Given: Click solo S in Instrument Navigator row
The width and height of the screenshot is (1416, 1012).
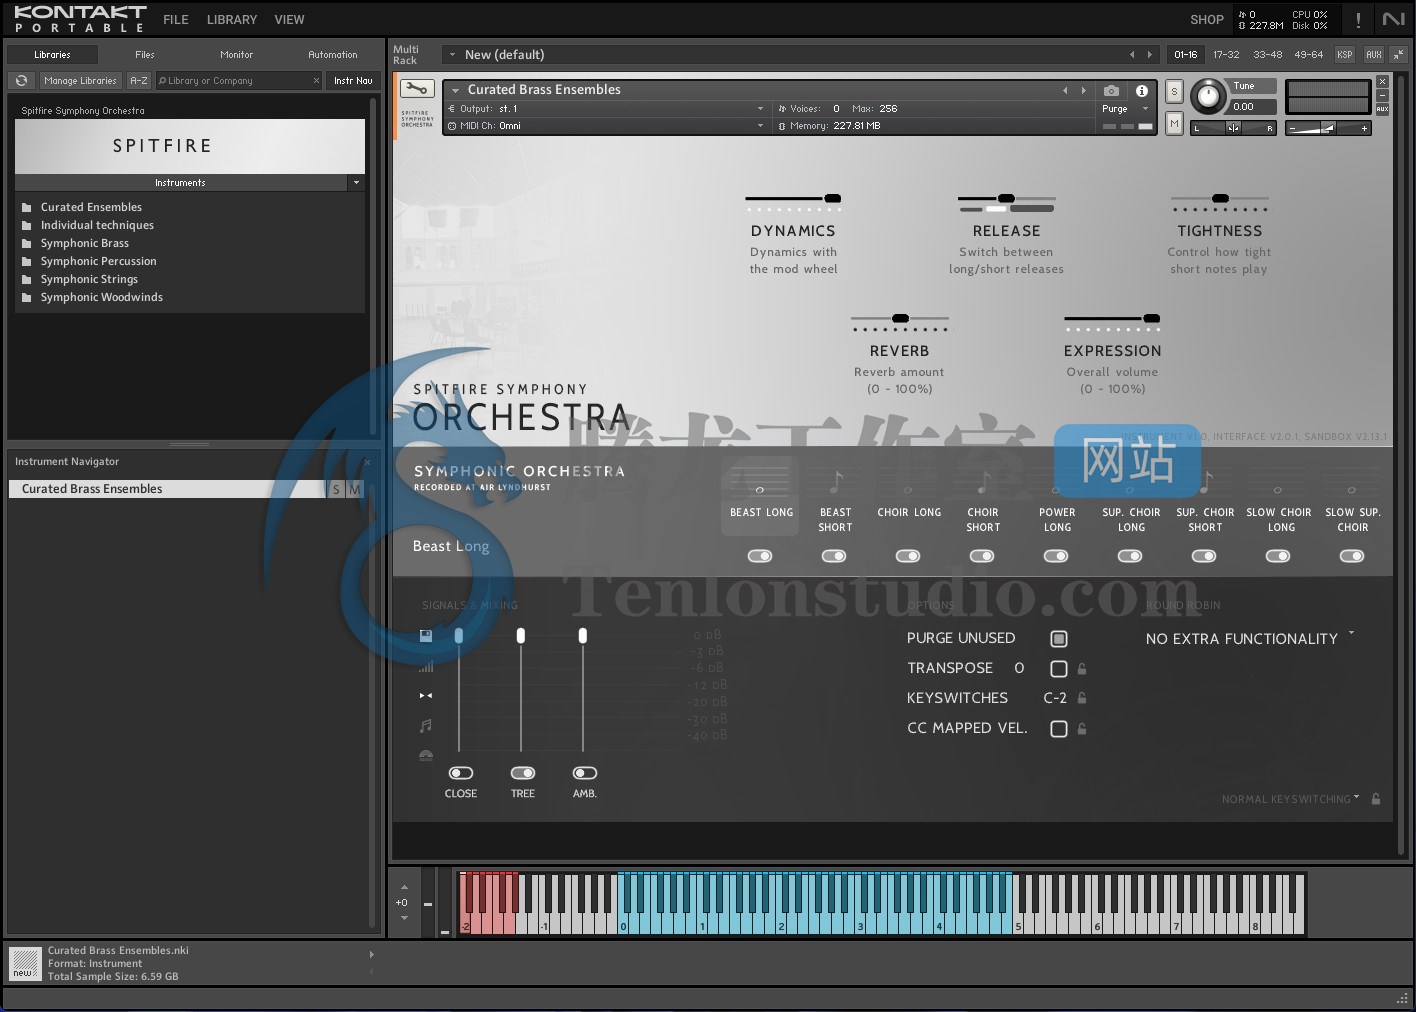Looking at the screenshot, I should (336, 489).
